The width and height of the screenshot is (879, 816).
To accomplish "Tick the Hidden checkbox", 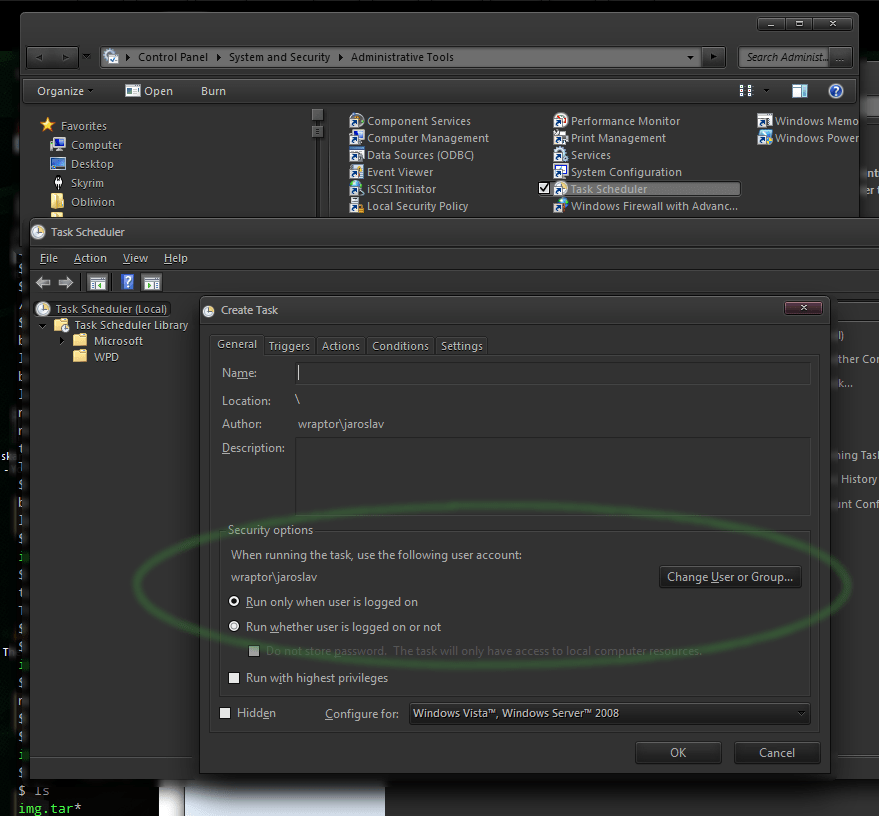I will [x=225, y=713].
